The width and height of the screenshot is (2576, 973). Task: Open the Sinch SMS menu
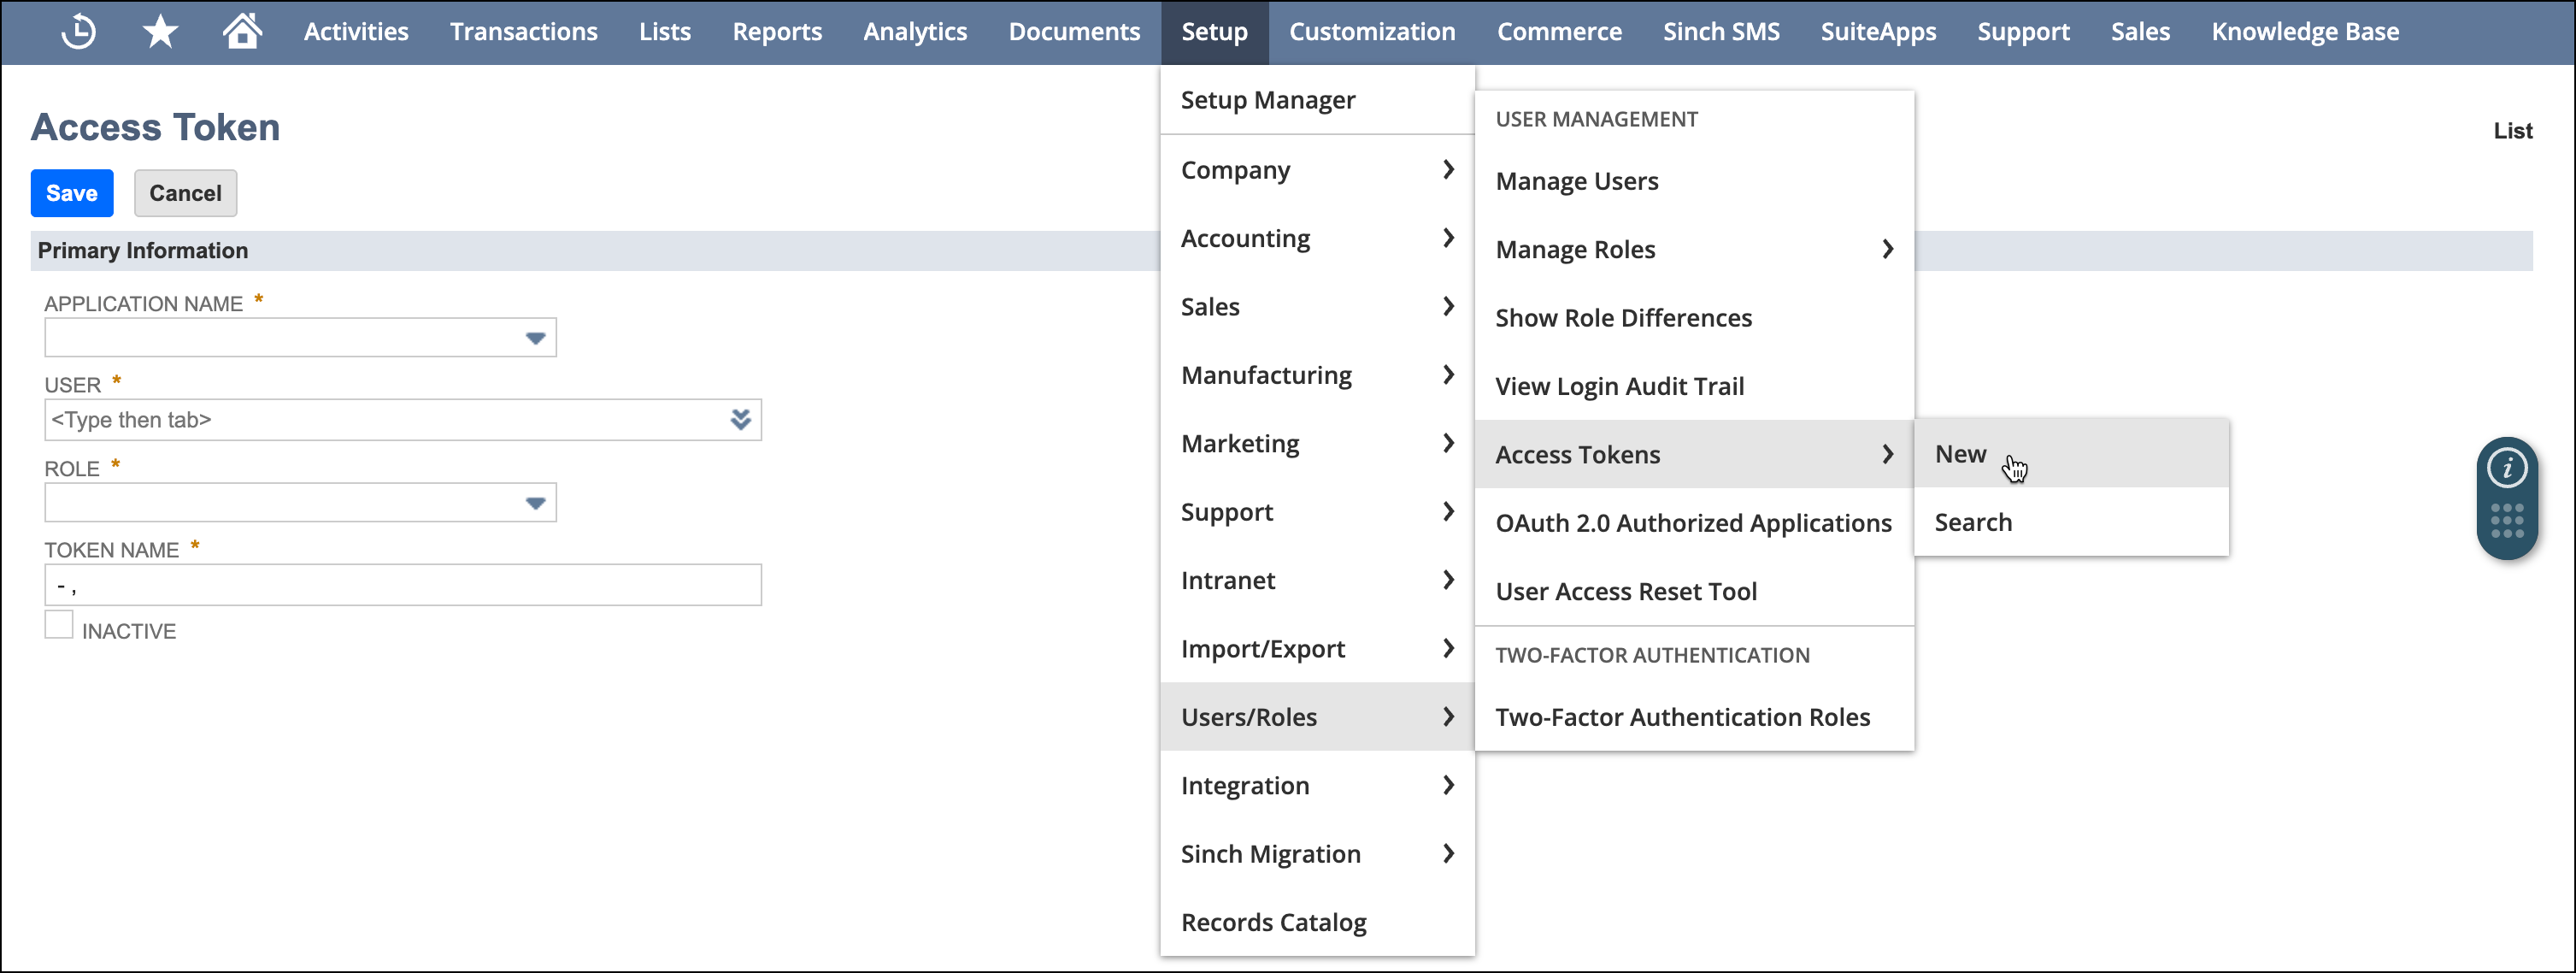[1721, 32]
